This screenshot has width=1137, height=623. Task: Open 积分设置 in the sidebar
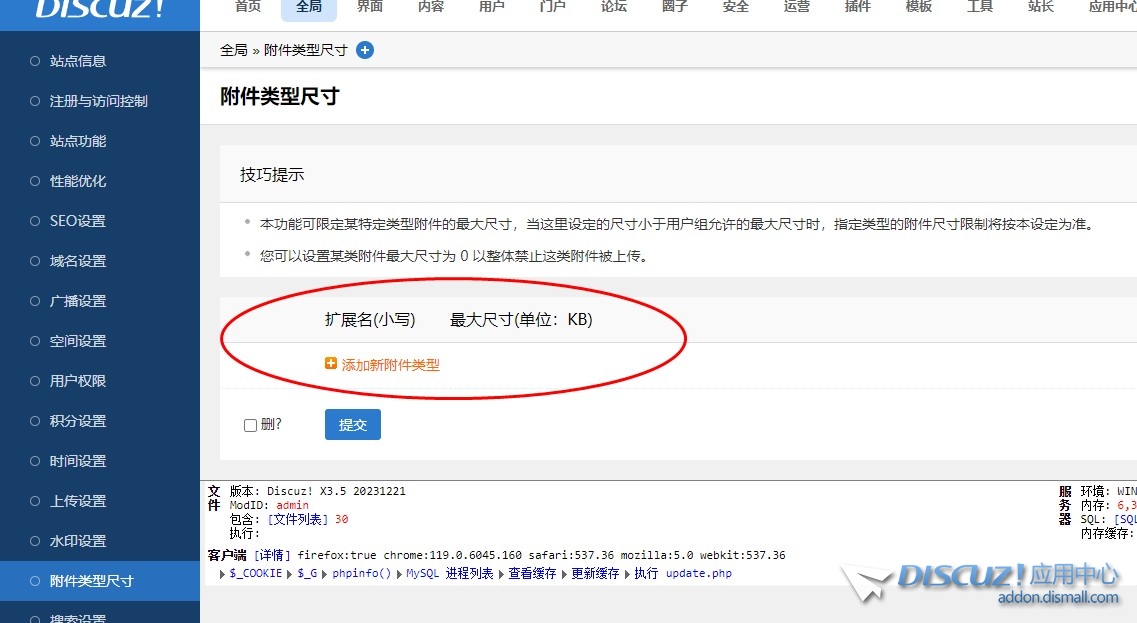(x=78, y=421)
